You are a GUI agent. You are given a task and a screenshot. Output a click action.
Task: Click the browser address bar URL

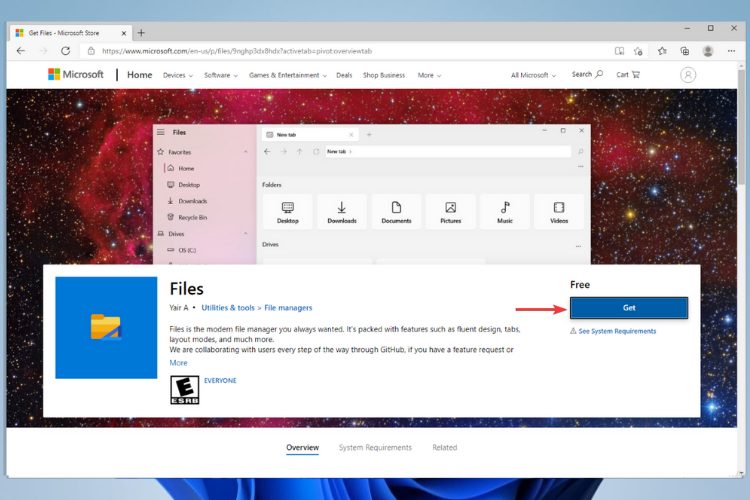pos(237,51)
